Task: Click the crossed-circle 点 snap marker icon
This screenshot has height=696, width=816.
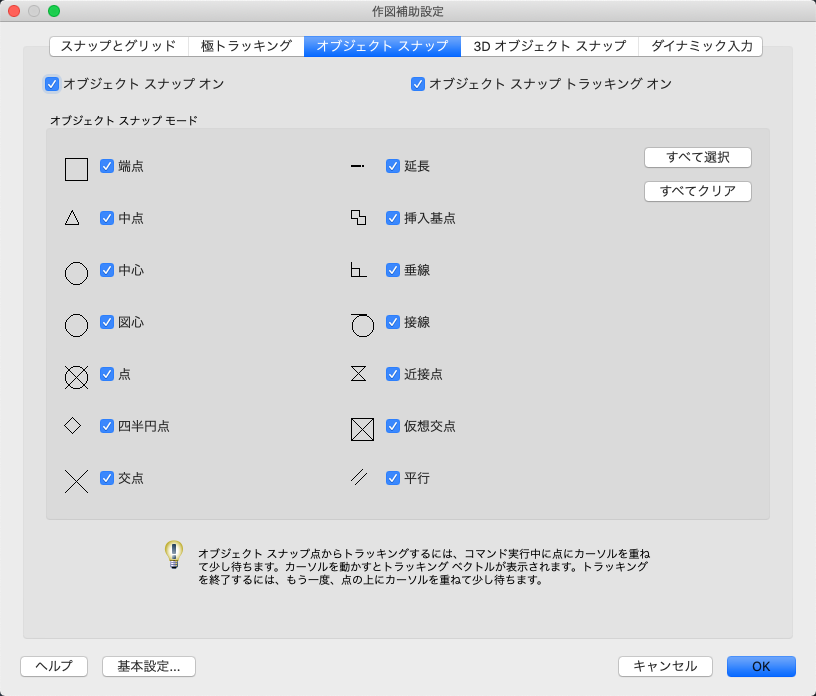Action: (x=76, y=377)
